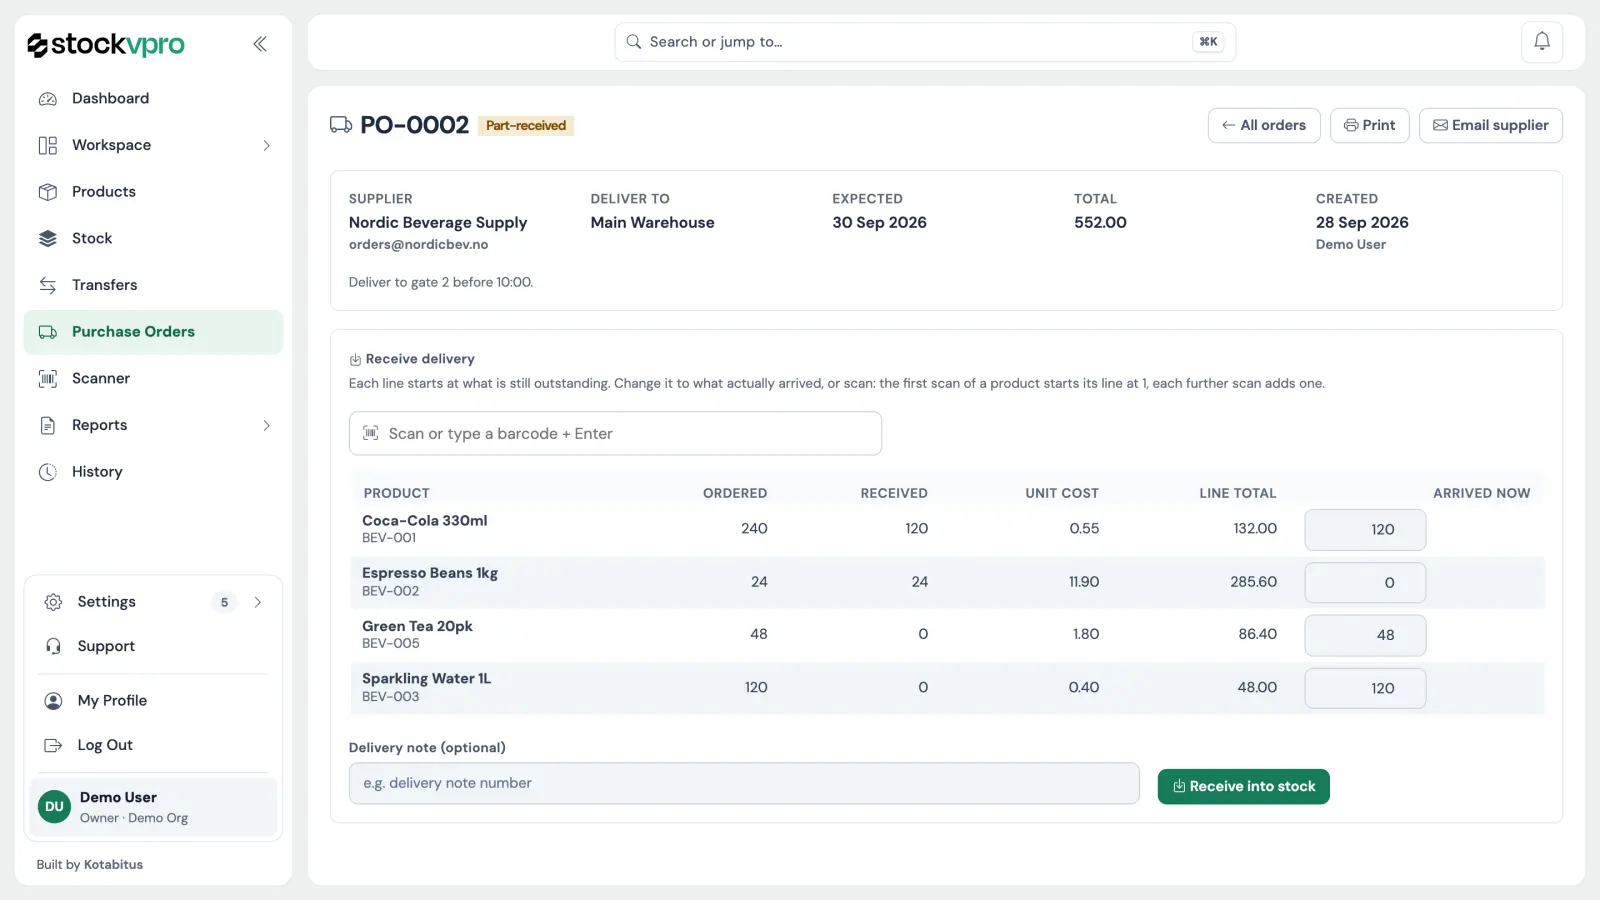Viewport: 1600px width, 900px height.
Task: Open My Profile
Action: pos(153,701)
